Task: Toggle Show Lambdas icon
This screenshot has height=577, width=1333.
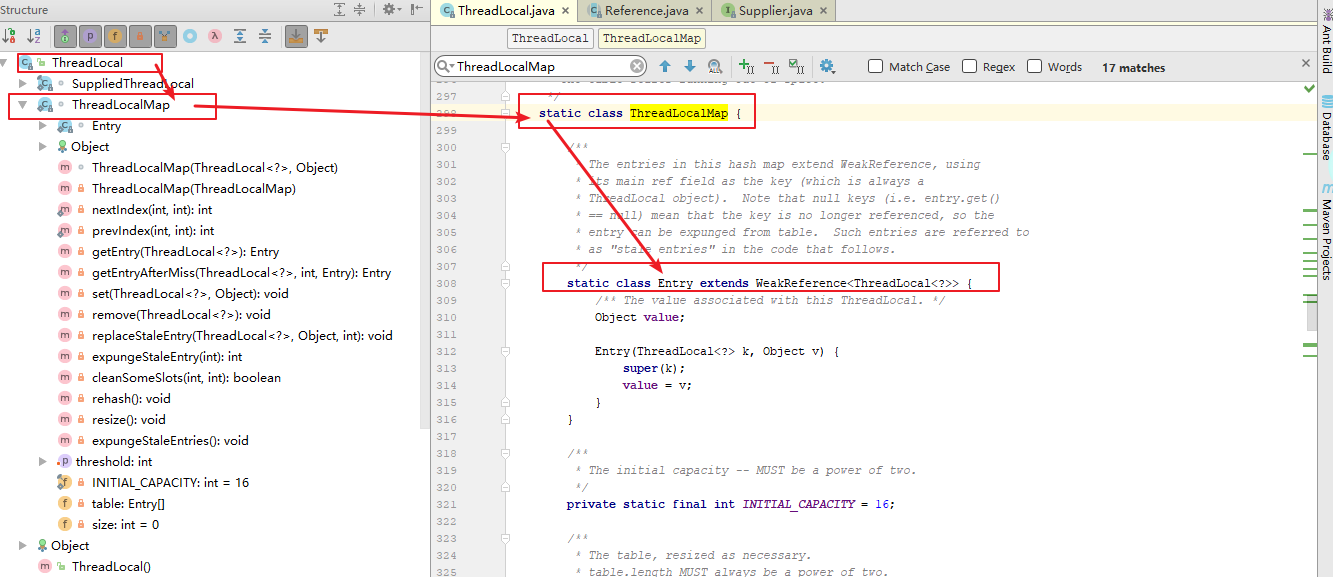Action: click(x=215, y=36)
